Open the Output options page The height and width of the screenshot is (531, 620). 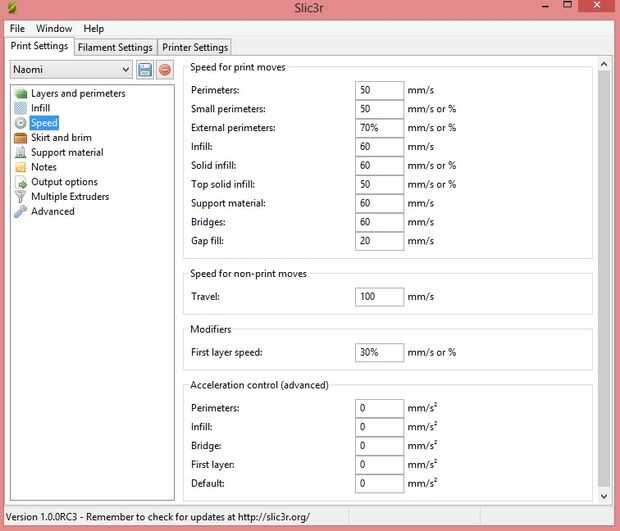click(x=64, y=182)
